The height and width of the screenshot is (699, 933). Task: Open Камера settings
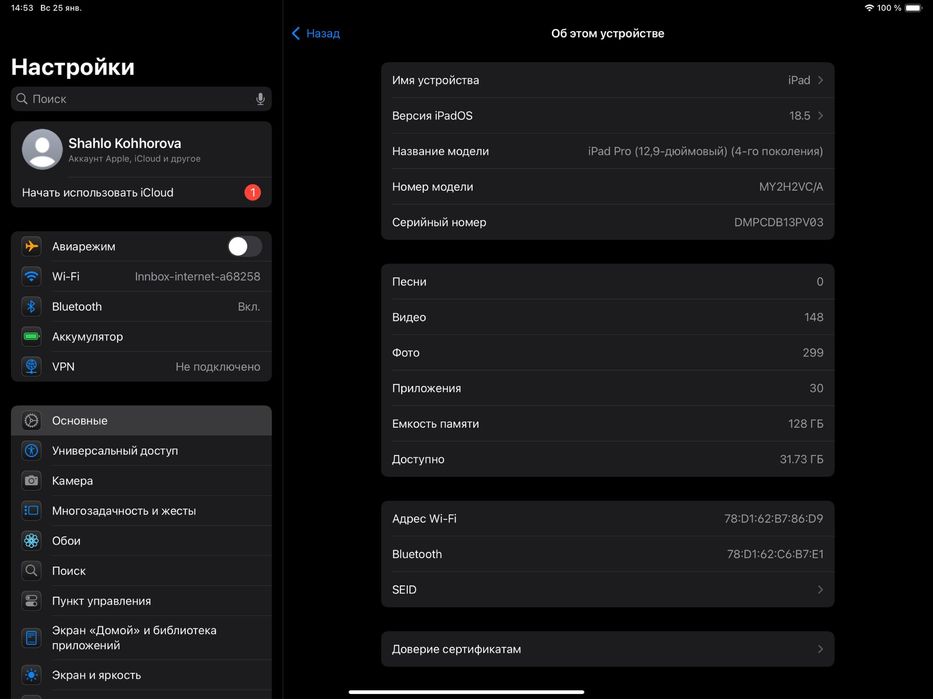click(141, 481)
